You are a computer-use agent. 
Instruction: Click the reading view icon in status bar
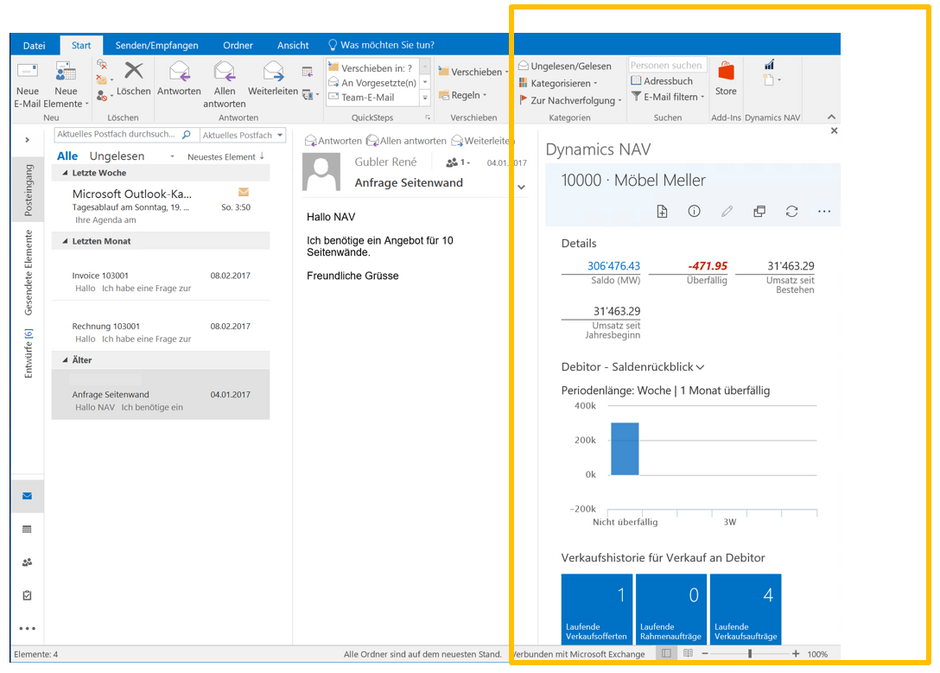coord(688,654)
